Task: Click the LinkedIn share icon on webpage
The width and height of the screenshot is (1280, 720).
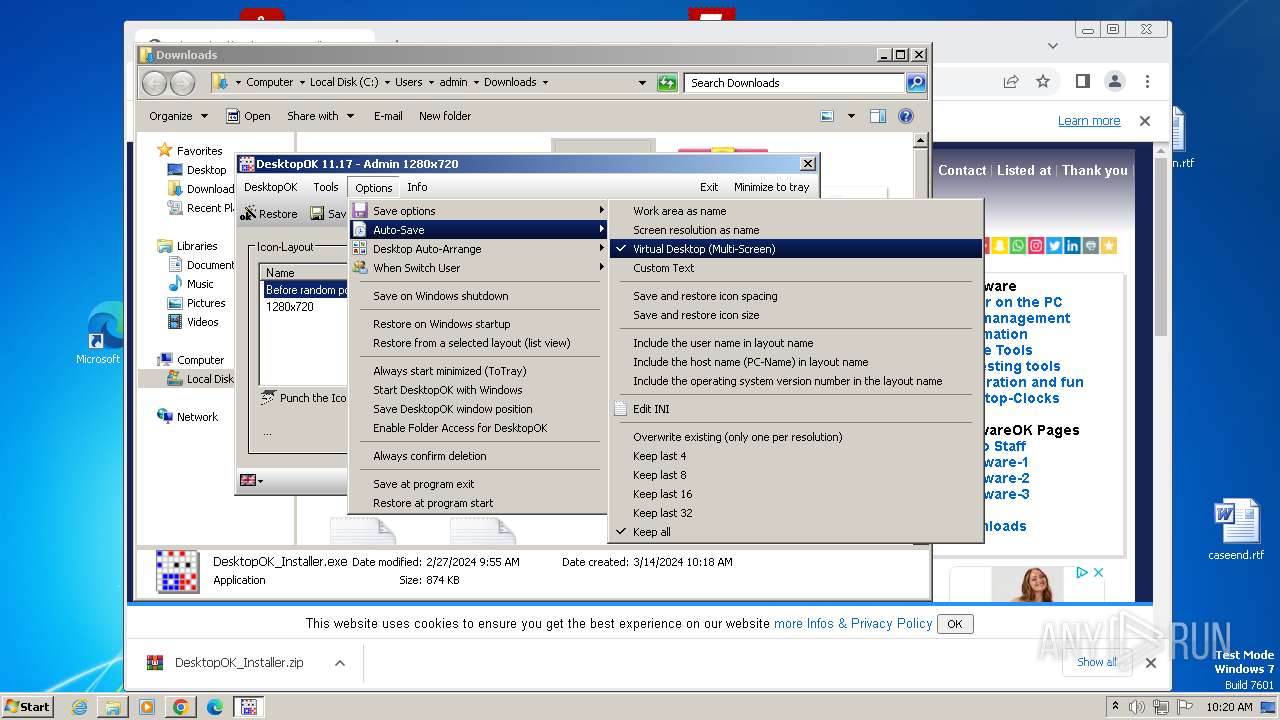Action: [1072, 245]
